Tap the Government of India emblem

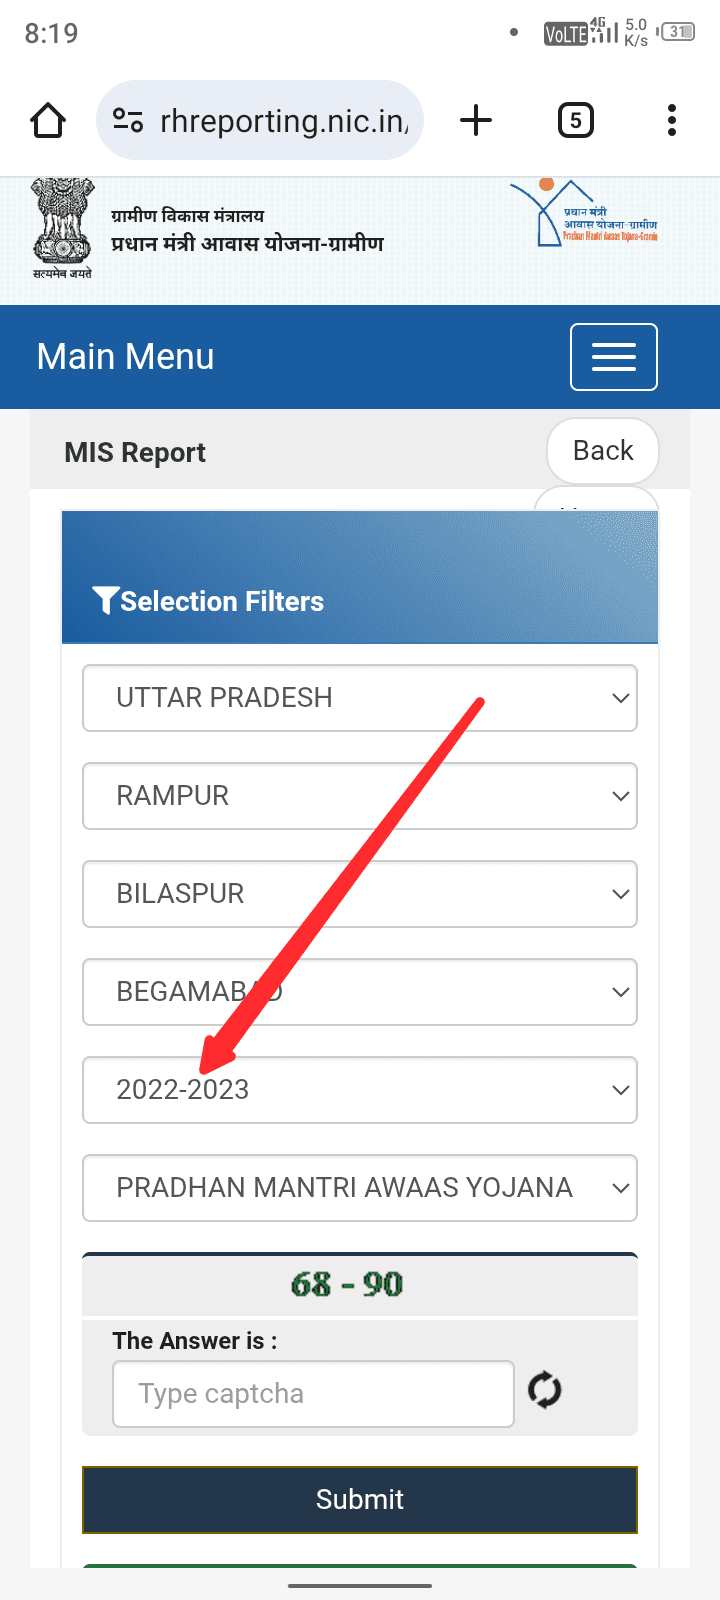coord(62,228)
